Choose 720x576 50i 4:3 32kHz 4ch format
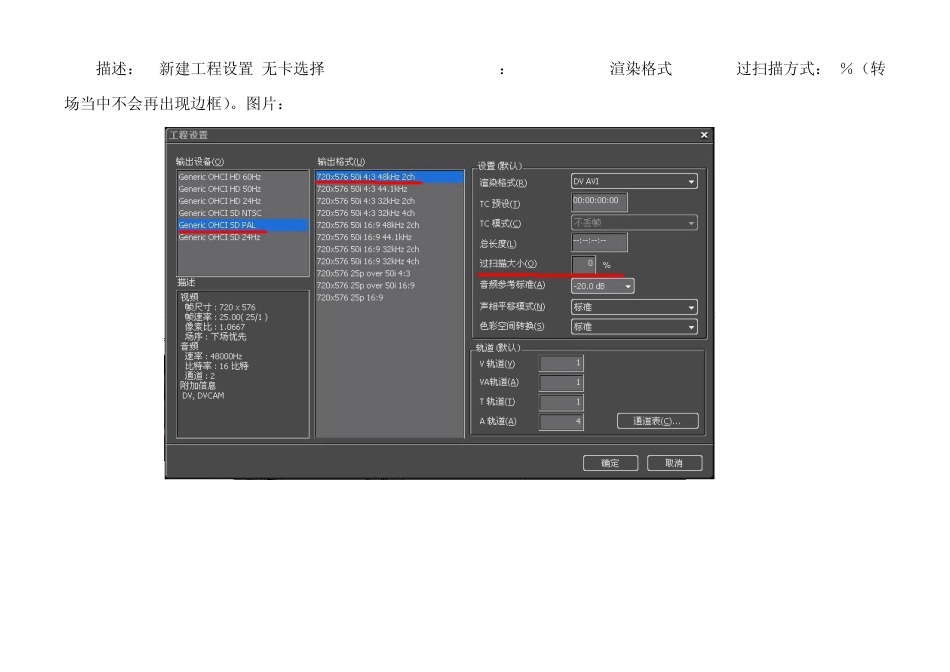The width and height of the screenshot is (950, 672). pos(390,213)
